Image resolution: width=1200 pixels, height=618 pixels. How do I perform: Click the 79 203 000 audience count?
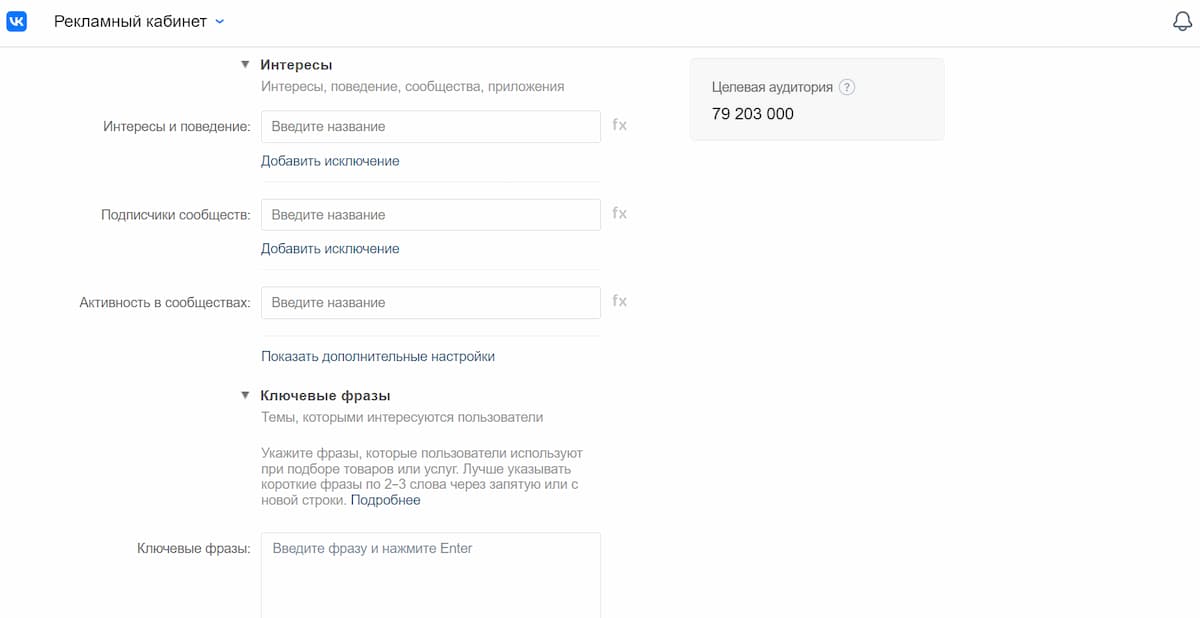tap(752, 114)
